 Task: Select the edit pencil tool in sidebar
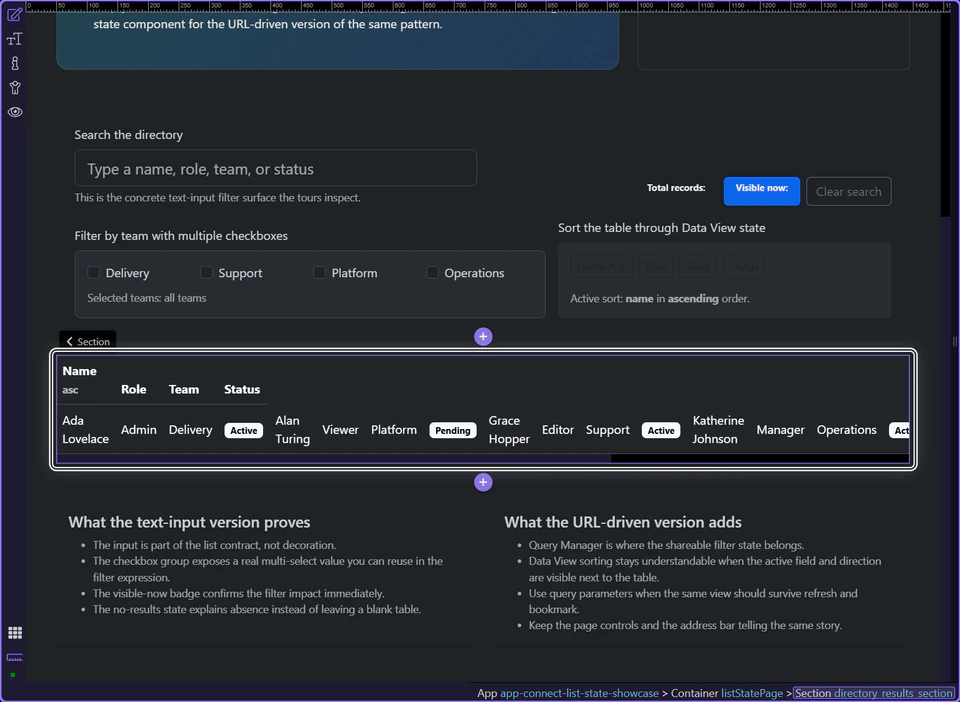pos(15,14)
